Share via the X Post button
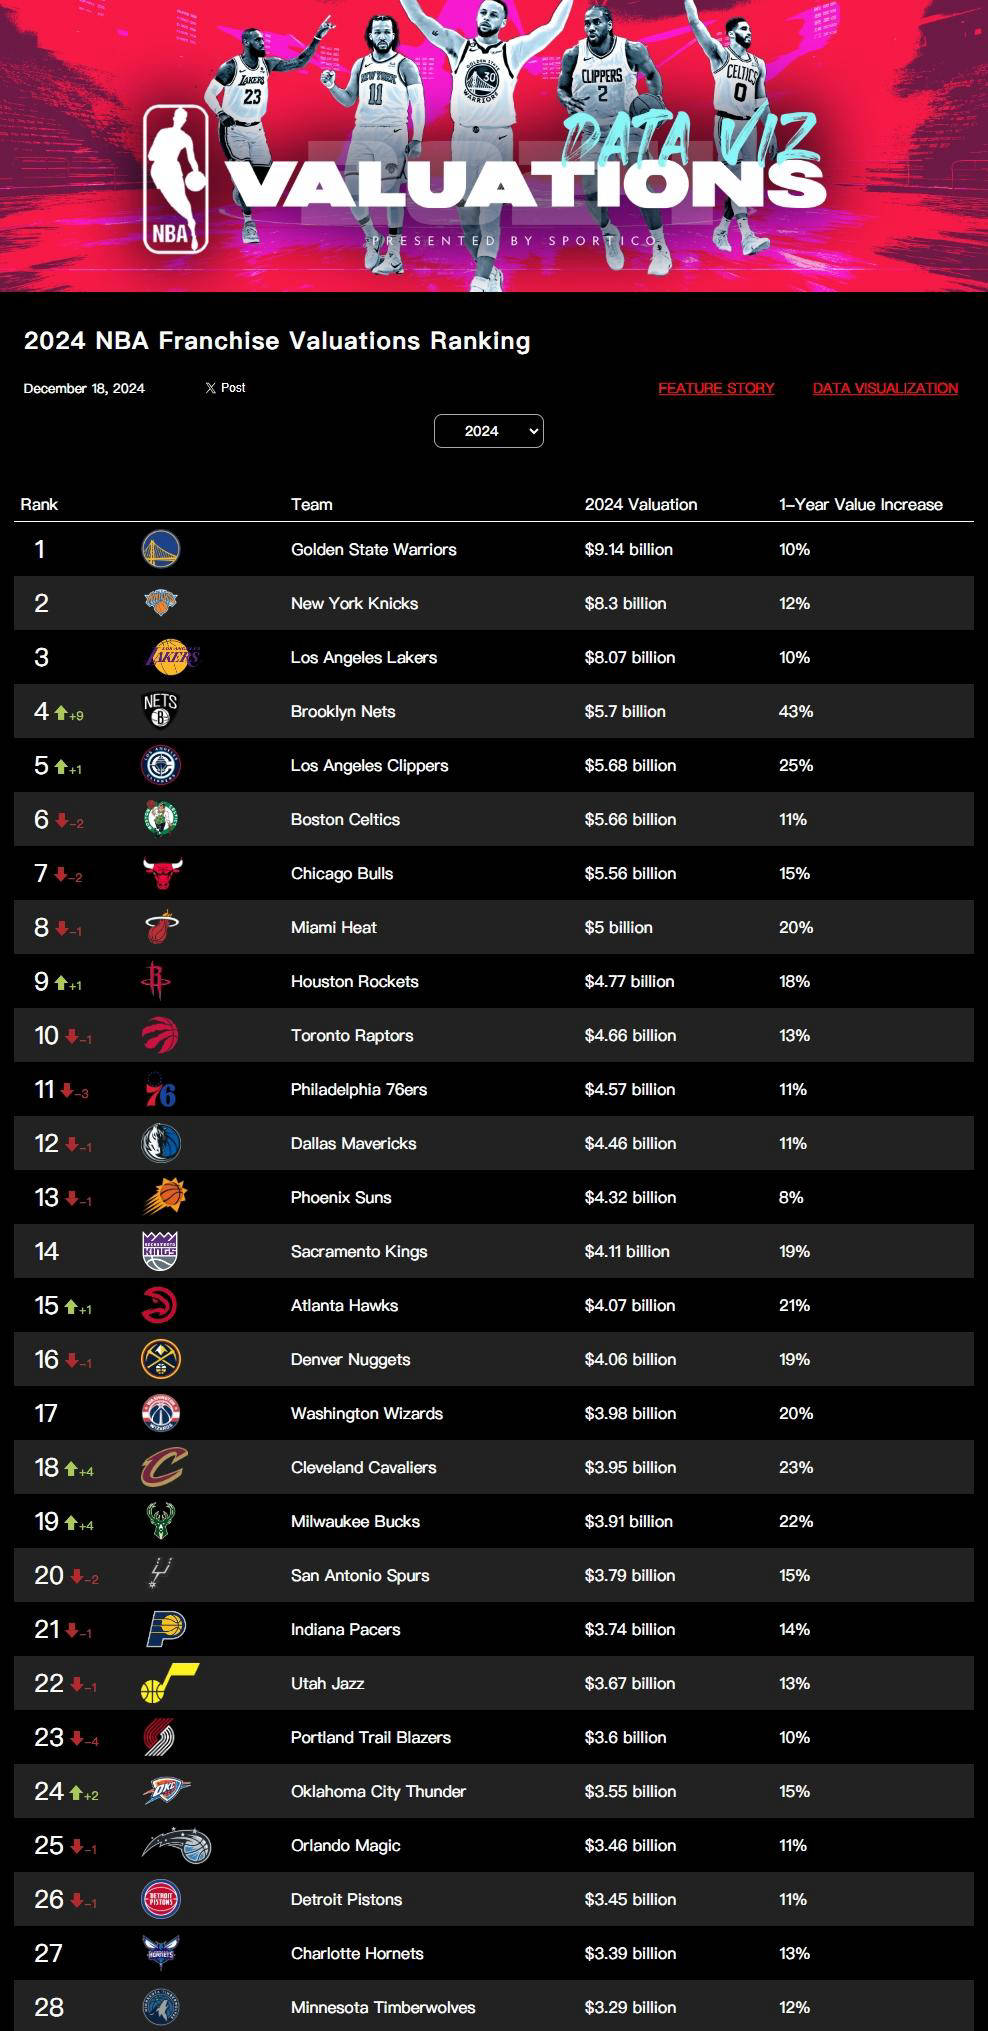 [225, 388]
